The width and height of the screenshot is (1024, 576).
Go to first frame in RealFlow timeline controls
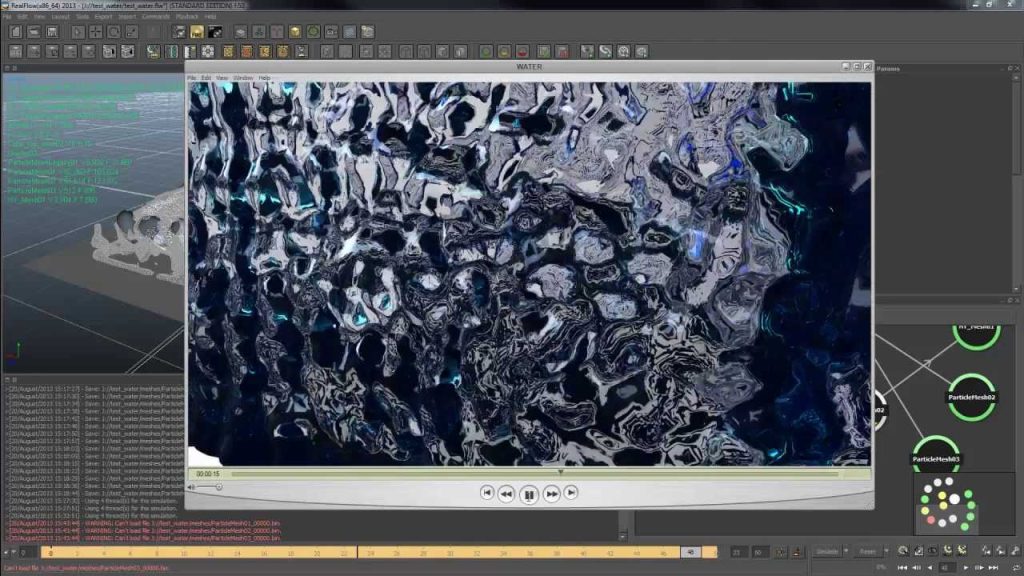coord(902,568)
